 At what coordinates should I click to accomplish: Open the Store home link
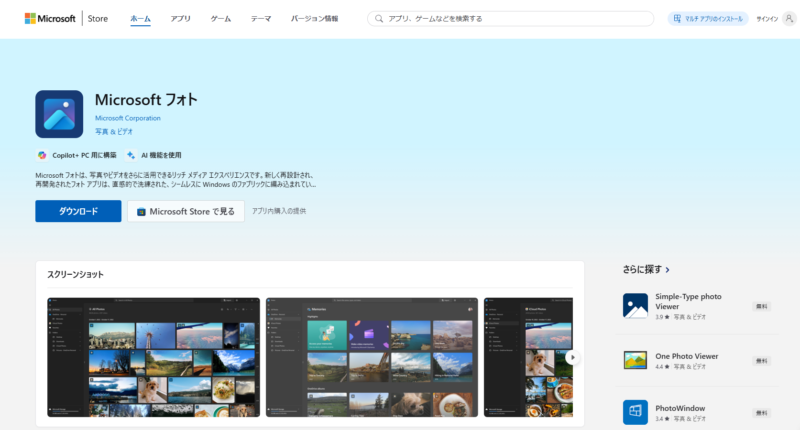coord(97,18)
